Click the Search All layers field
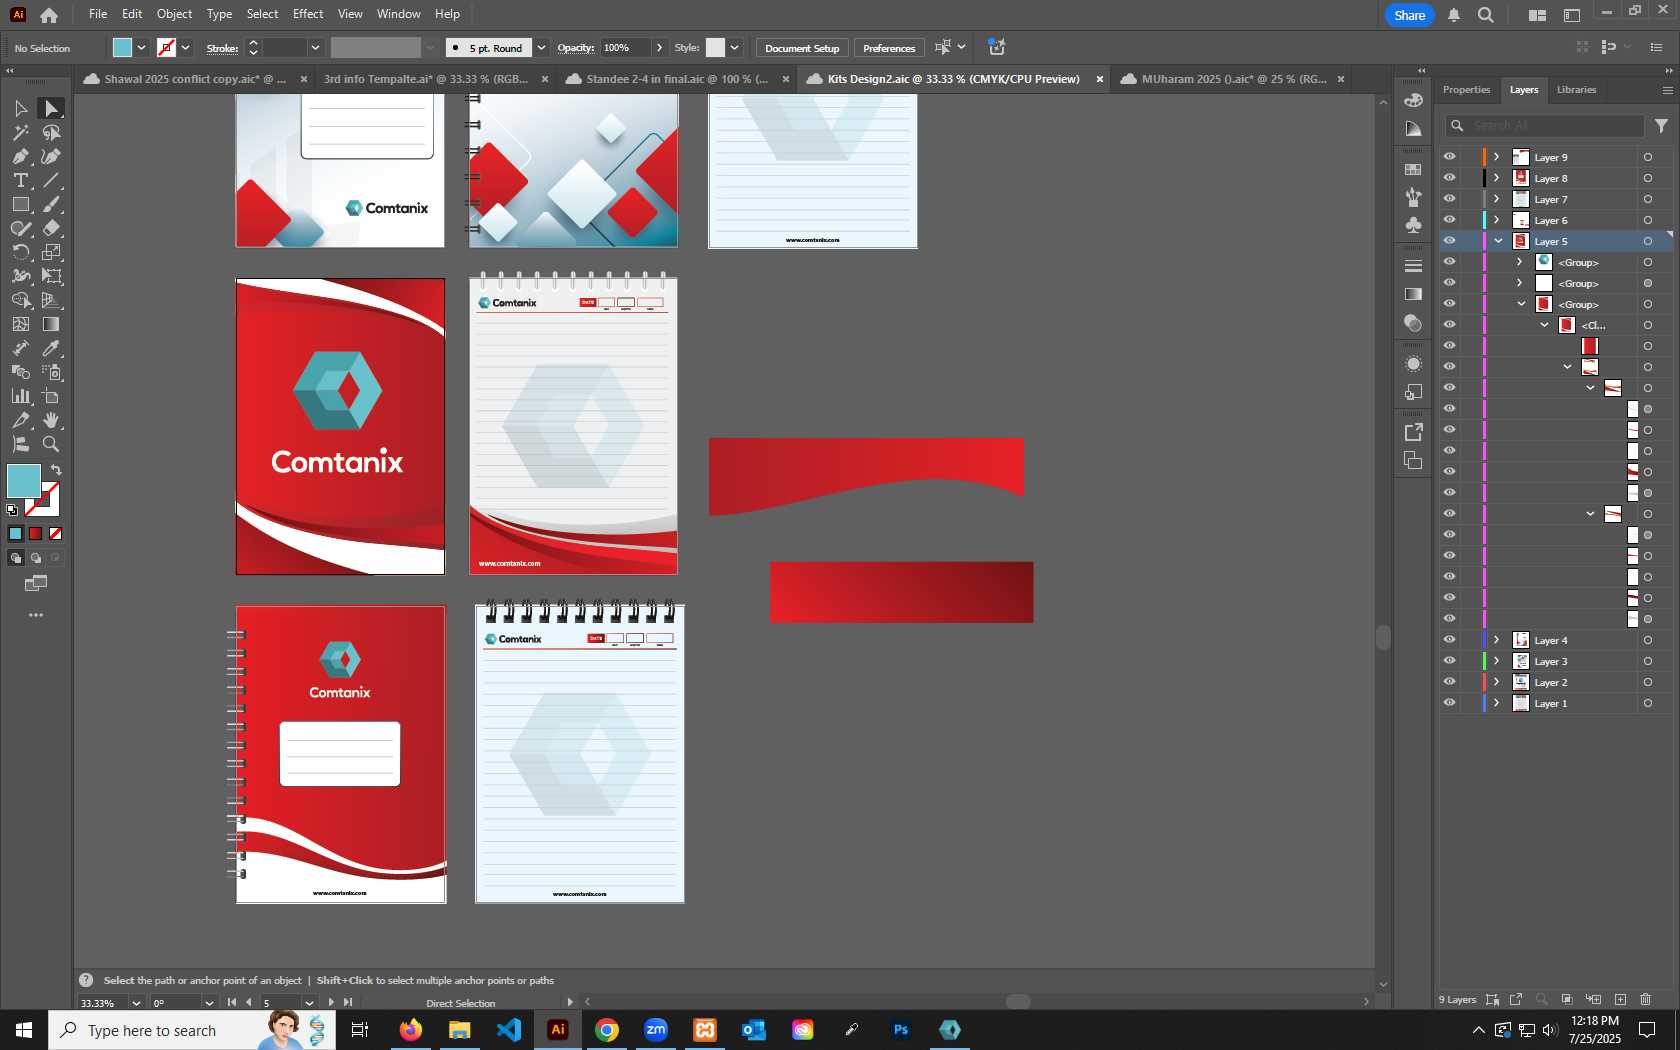This screenshot has width=1680, height=1050. click(1545, 126)
